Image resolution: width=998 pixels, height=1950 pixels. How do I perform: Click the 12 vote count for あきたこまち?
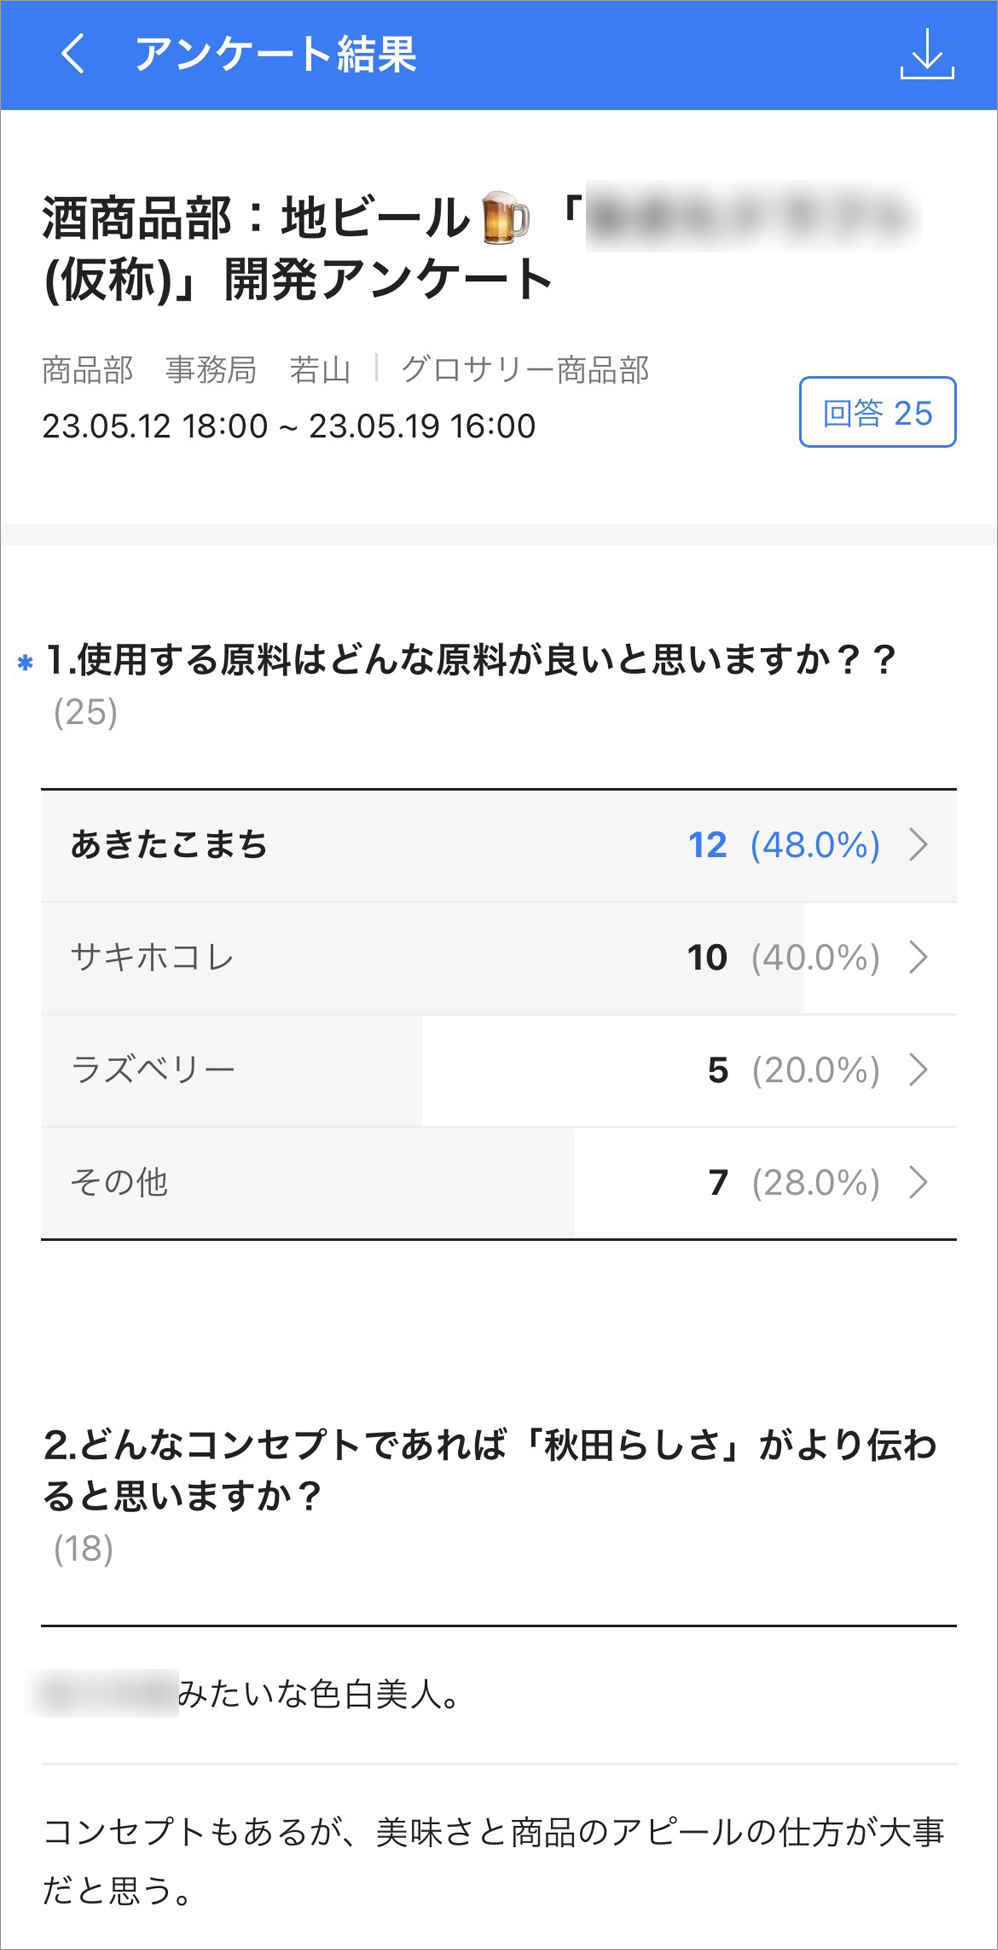pos(707,845)
